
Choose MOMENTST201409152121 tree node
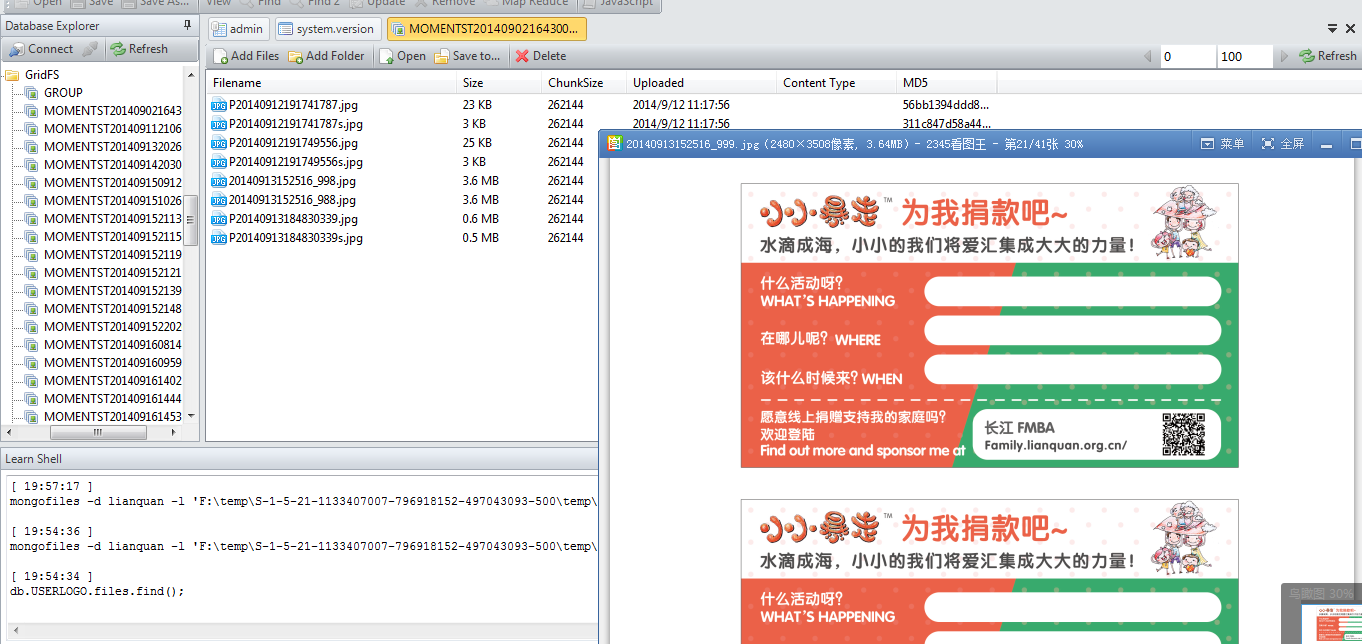pos(104,272)
